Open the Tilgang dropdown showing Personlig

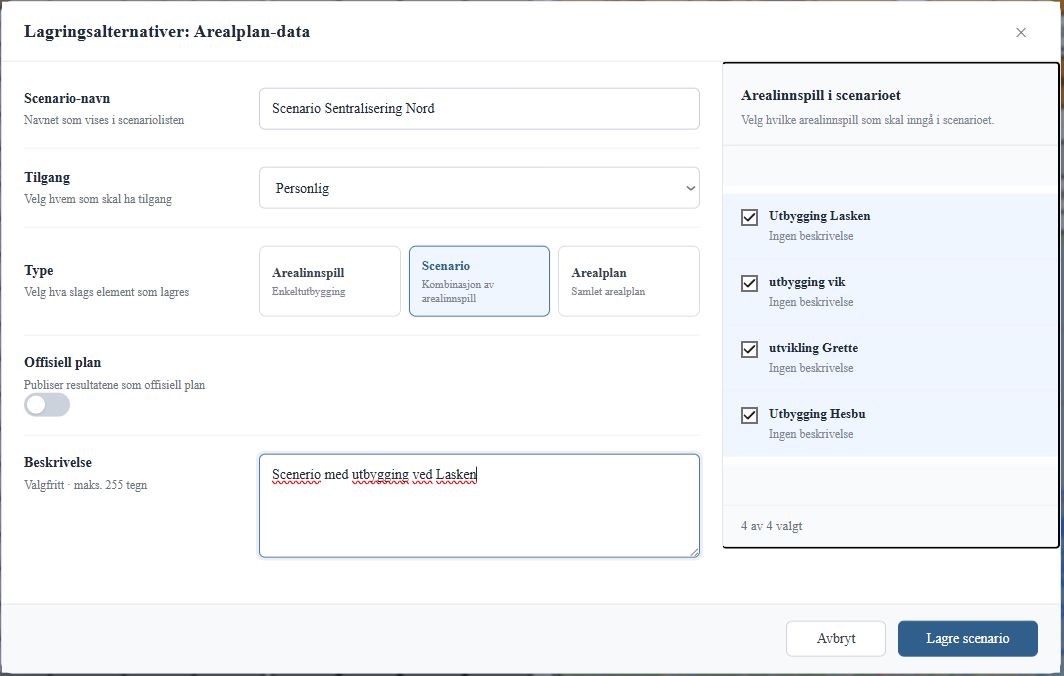(479, 188)
